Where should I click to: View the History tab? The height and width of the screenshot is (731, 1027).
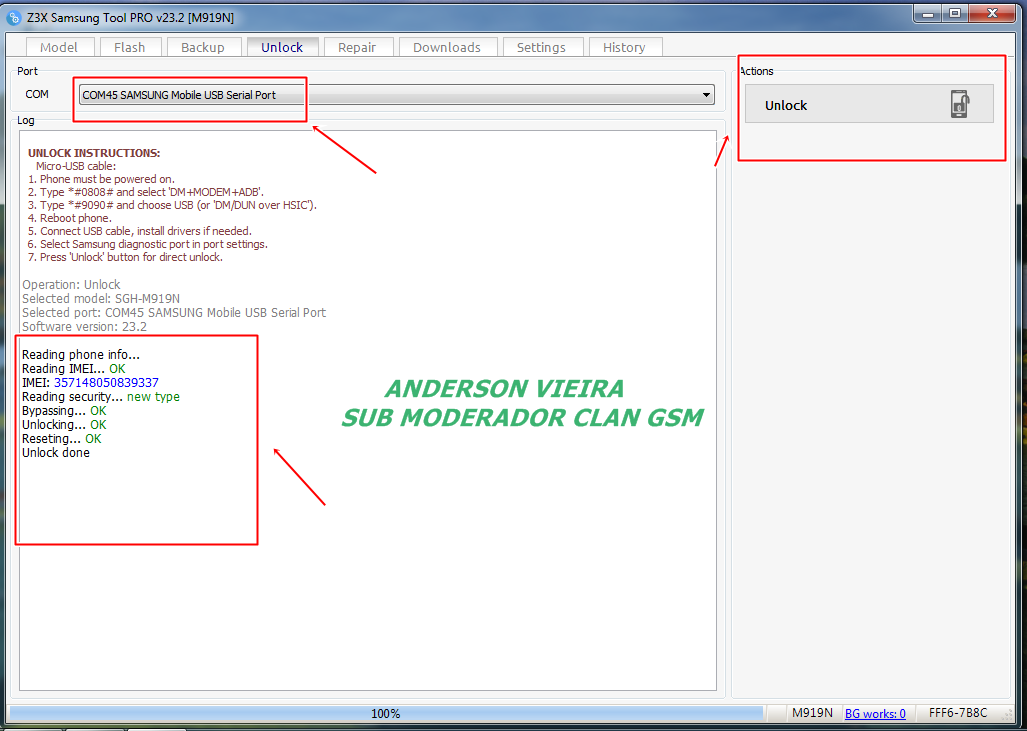pyautogui.click(x=624, y=47)
